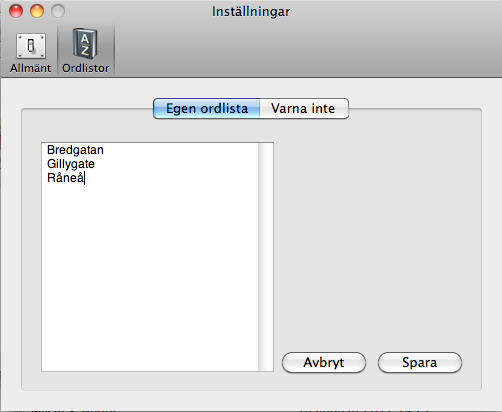Image resolution: width=502 pixels, height=412 pixels.
Task: Cancel changes with the Avbryt button
Action: click(324, 362)
